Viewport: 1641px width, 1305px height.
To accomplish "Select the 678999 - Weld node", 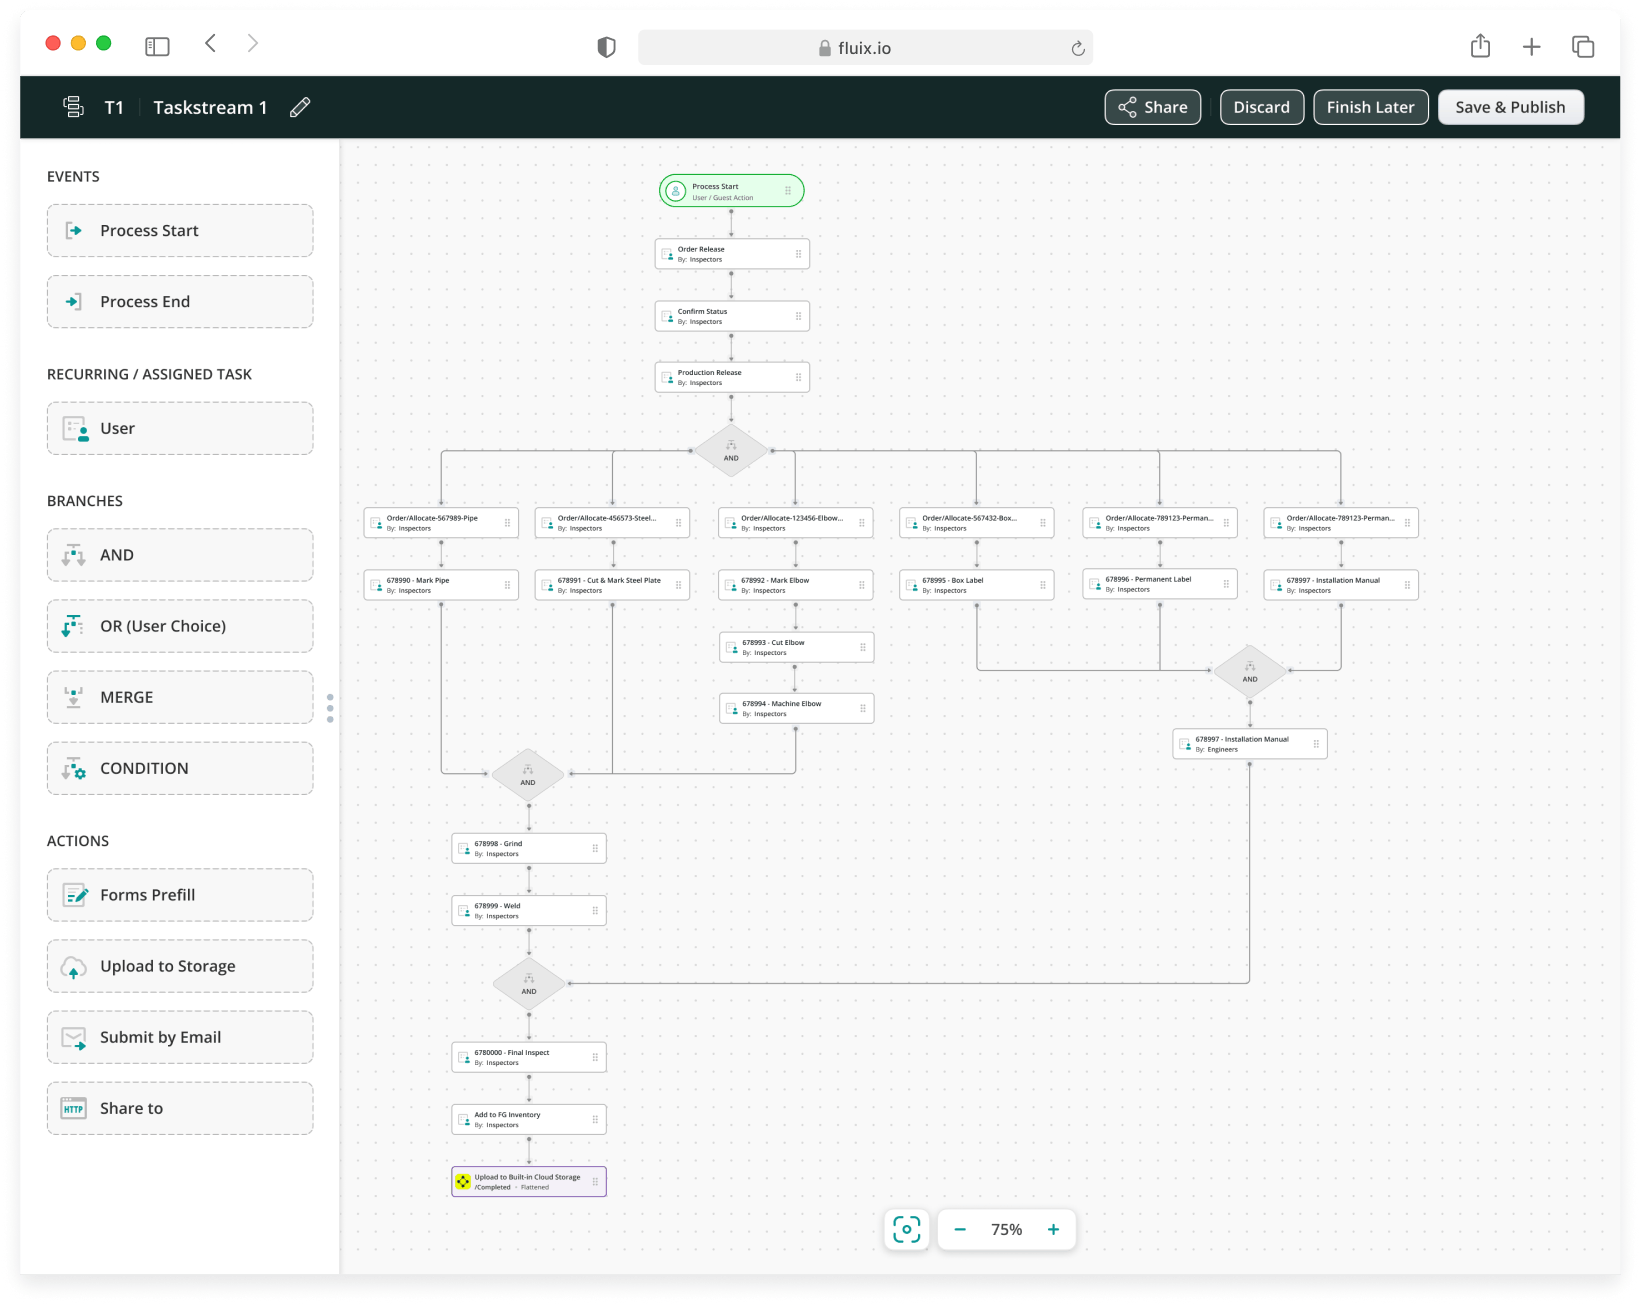I will click(529, 910).
